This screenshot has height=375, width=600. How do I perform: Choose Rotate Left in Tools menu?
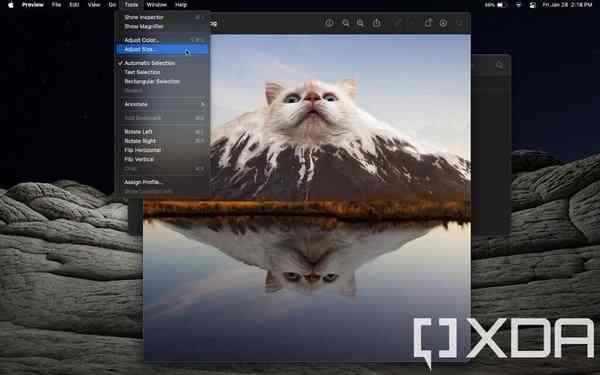pyautogui.click(x=162, y=132)
